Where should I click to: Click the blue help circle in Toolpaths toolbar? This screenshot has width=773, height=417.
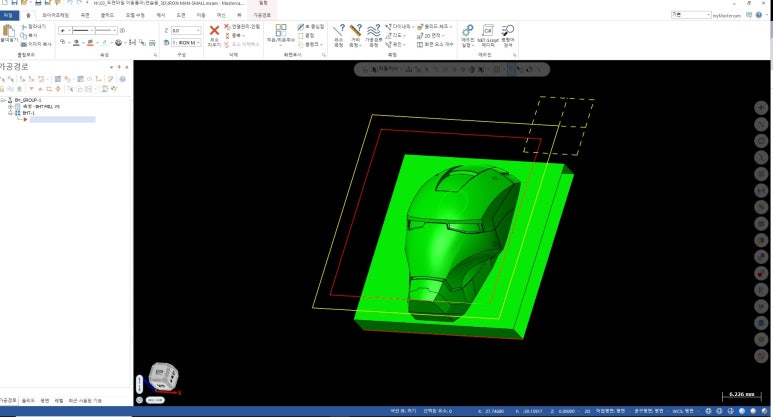122,79
